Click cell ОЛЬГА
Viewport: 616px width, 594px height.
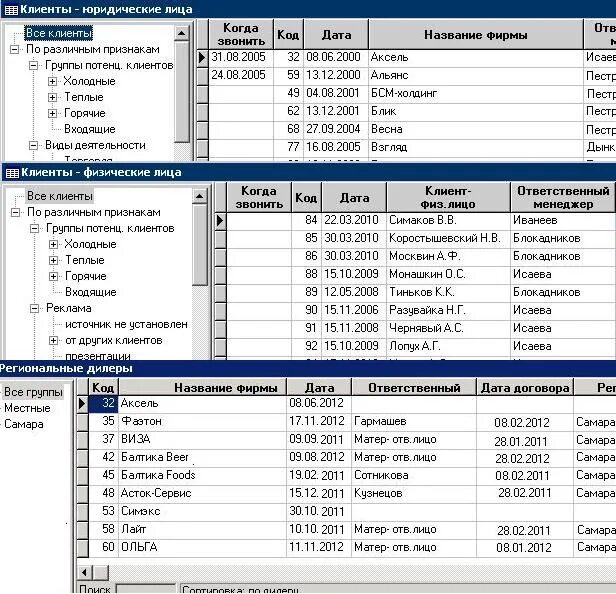(202, 547)
